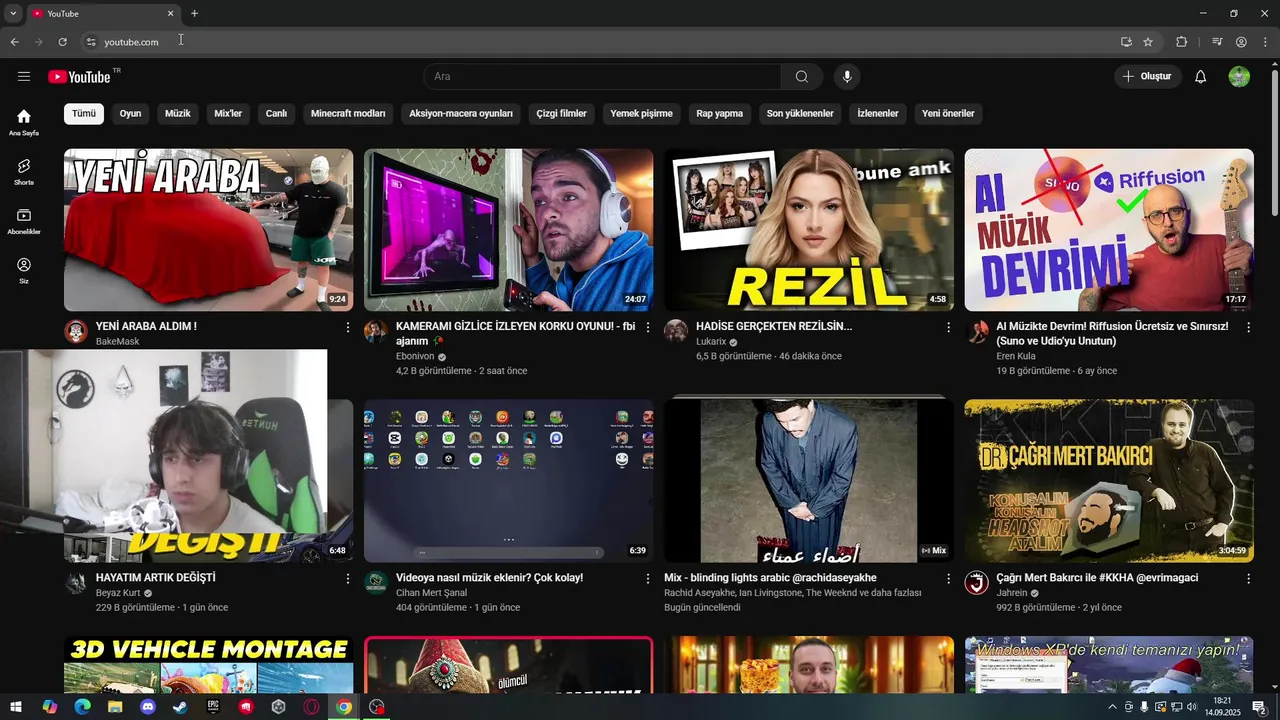Open Chrome media controls icon

point(1217,42)
